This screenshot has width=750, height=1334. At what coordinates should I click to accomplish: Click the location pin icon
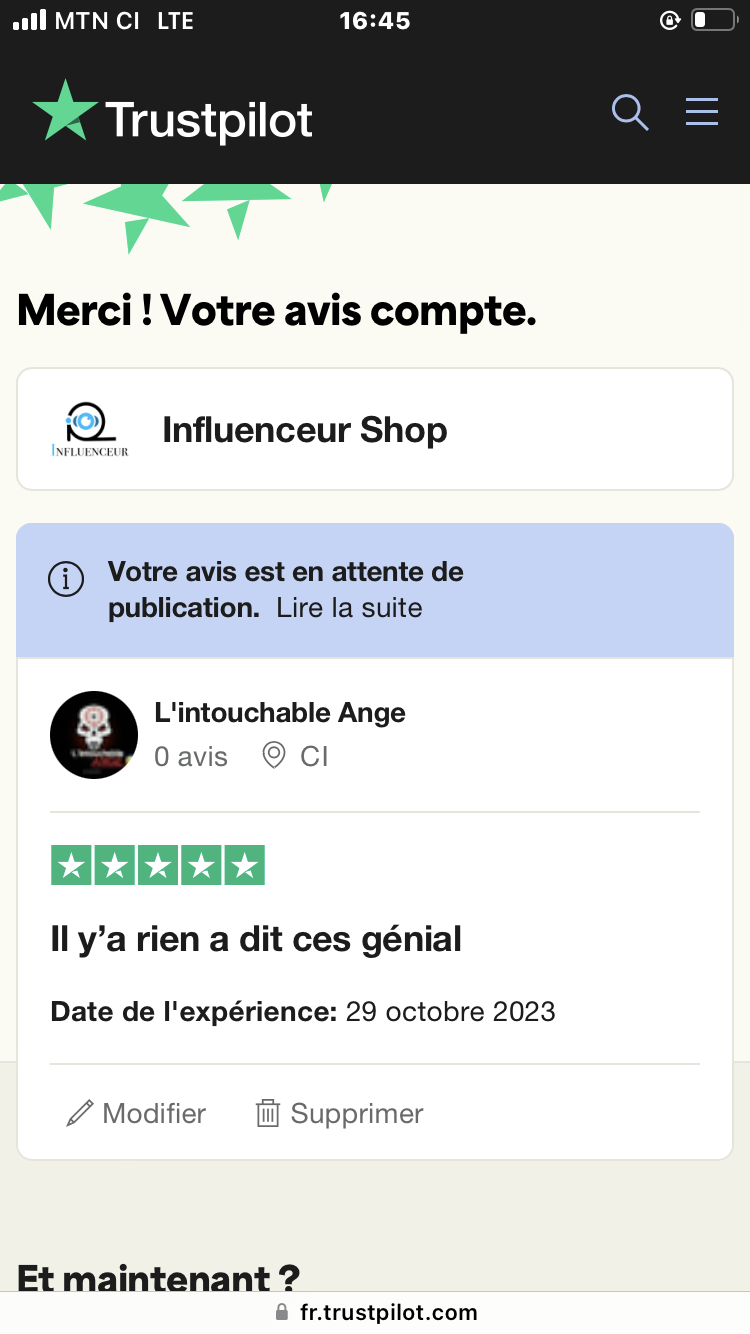[x=273, y=756]
